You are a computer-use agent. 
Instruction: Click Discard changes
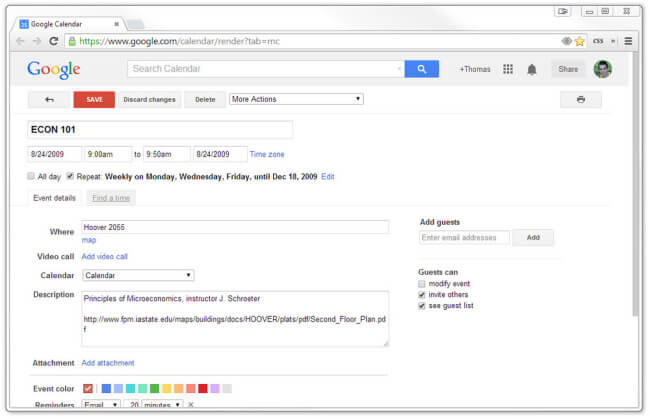(x=150, y=99)
